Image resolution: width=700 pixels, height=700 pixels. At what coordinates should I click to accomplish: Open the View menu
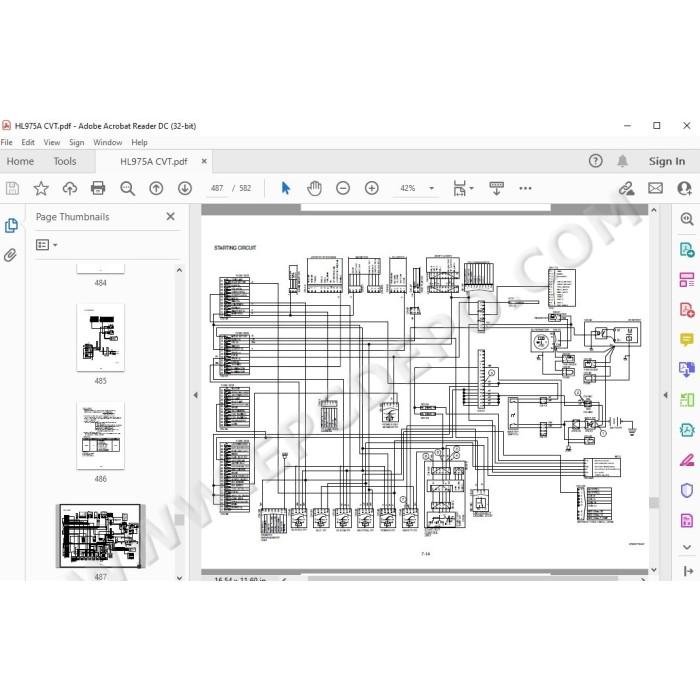pos(52,142)
